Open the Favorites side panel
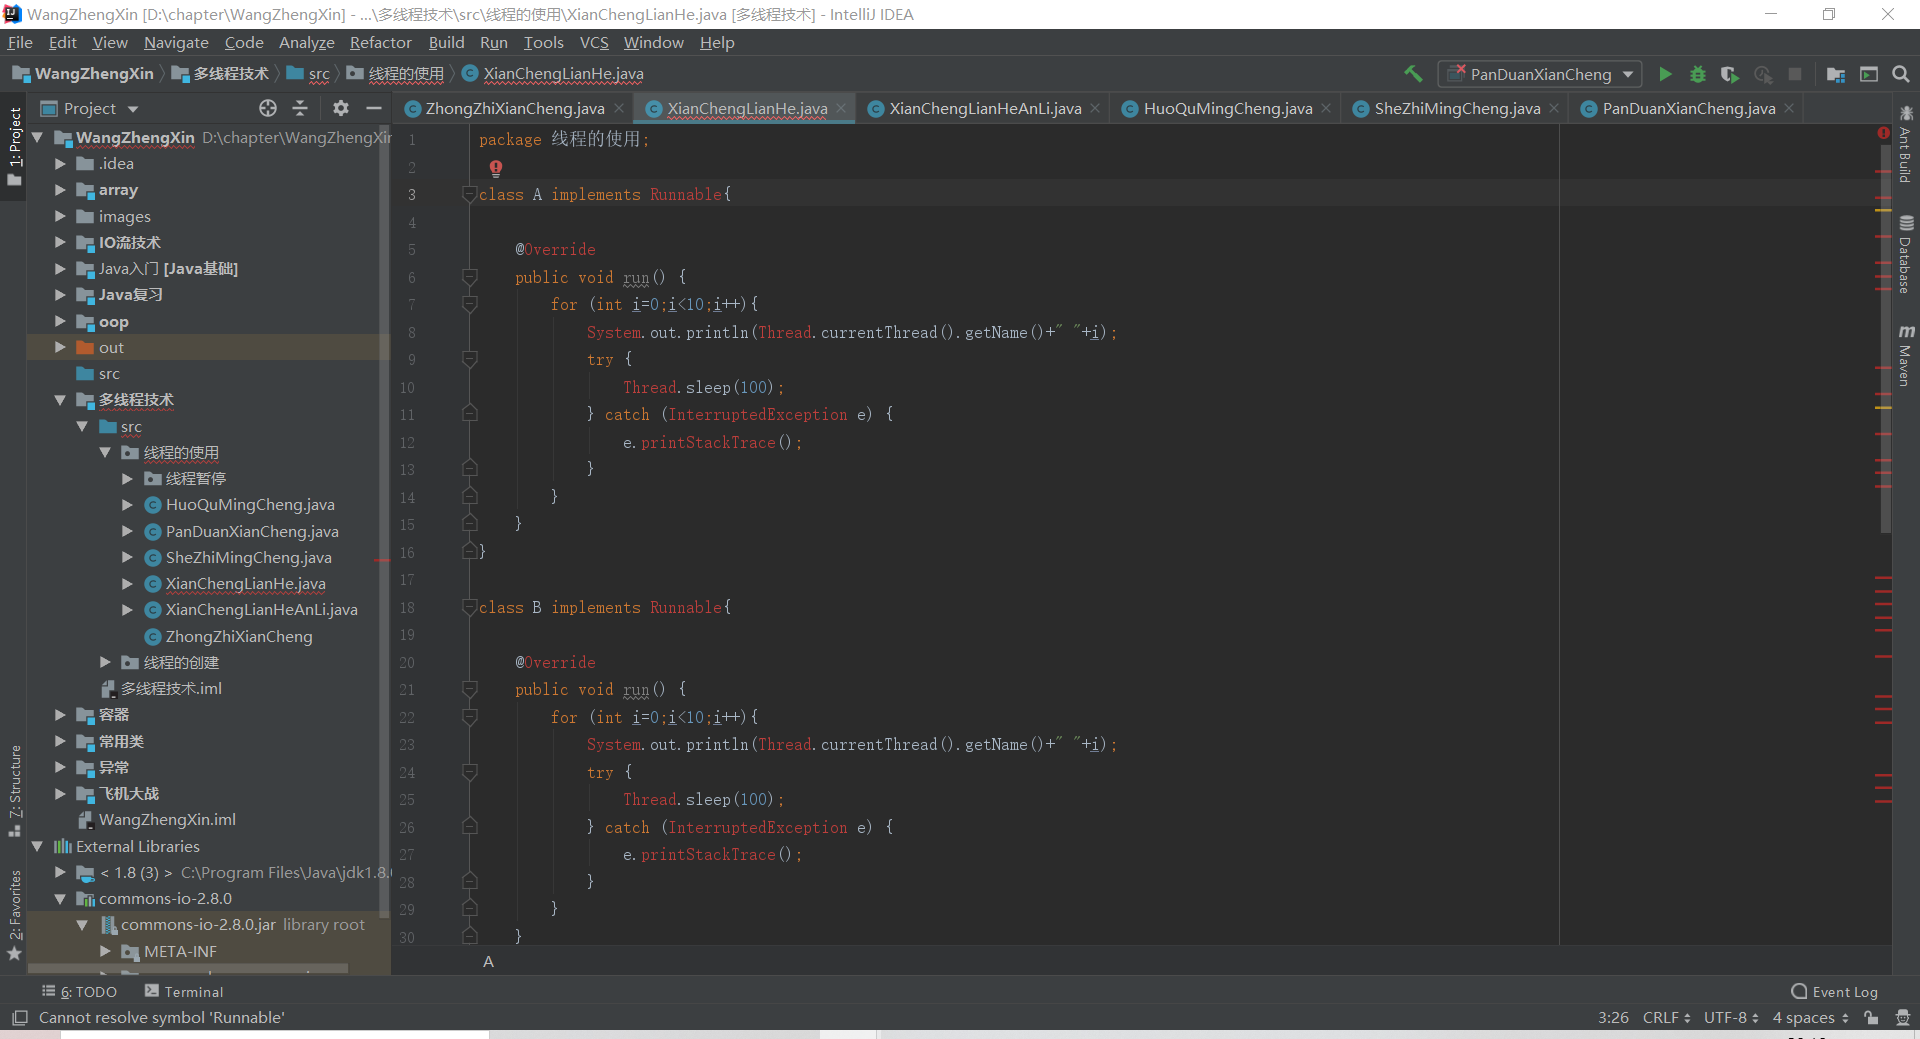This screenshot has height=1039, width=1920. click(x=15, y=914)
